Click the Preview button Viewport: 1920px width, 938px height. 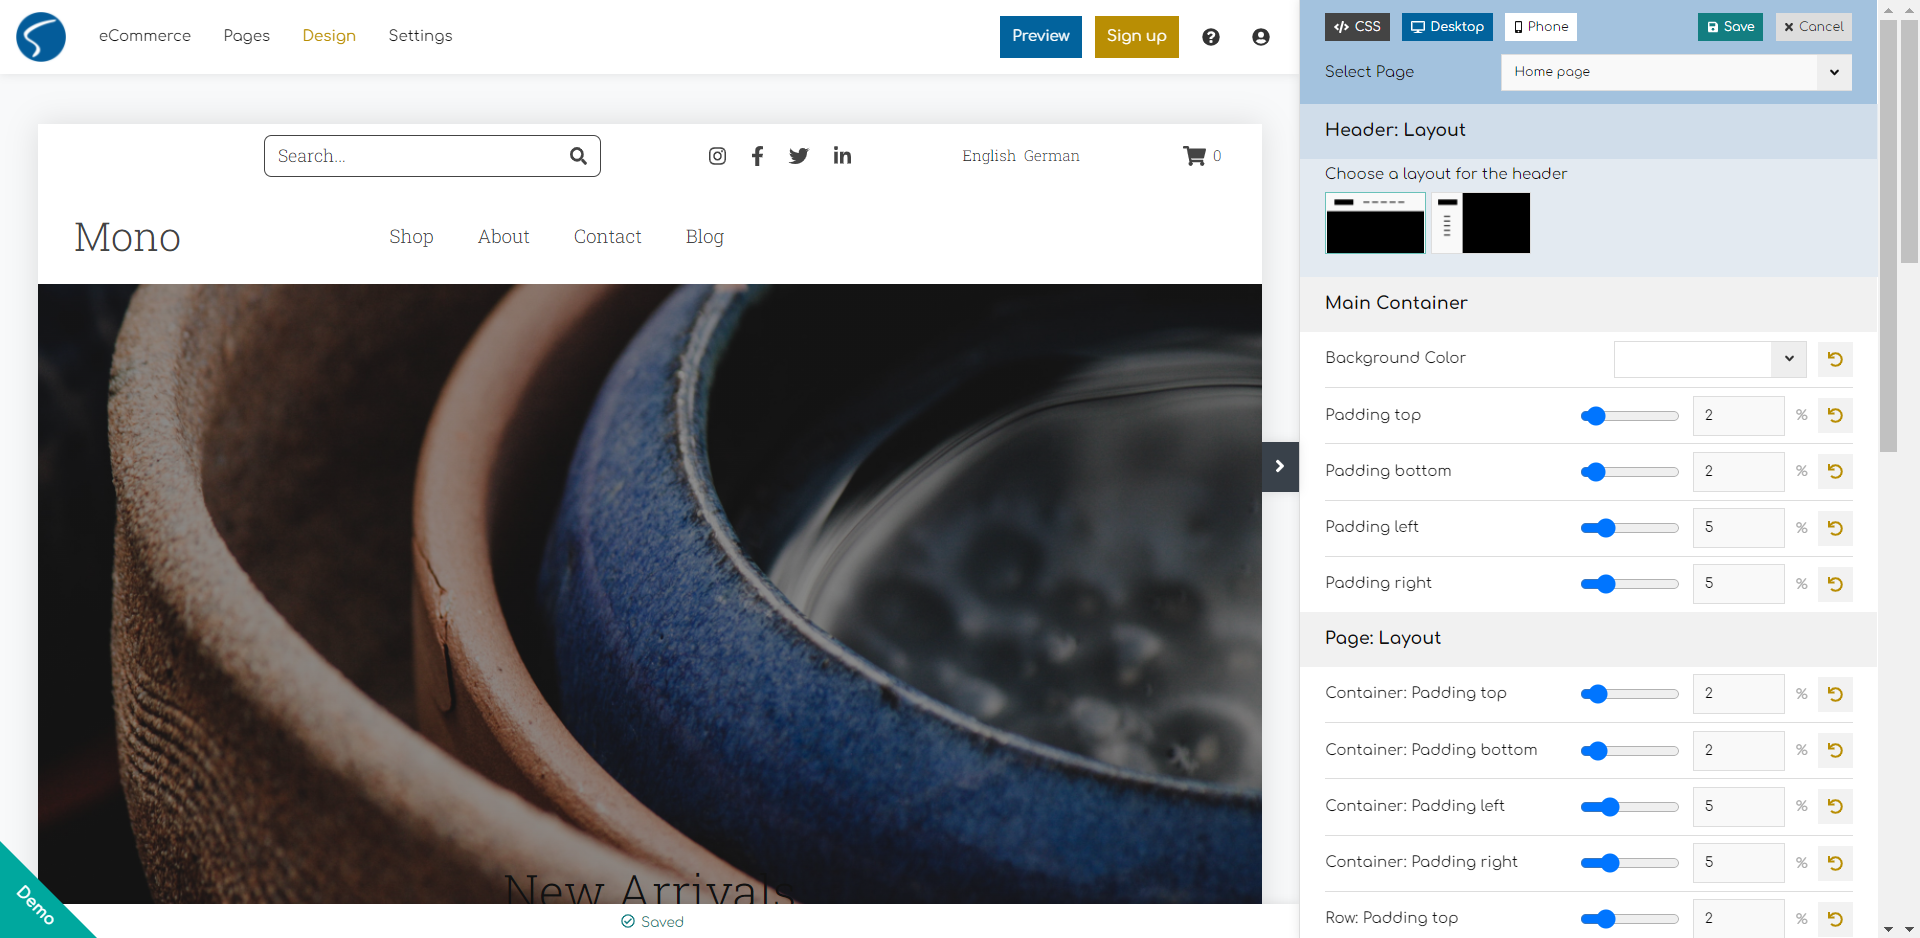(x=1041, y=37)
